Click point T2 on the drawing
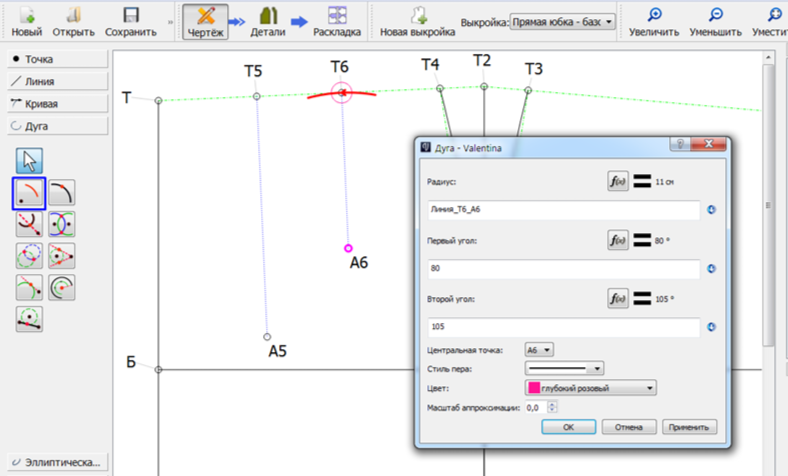Image resolution: width=788 pixels, height=476 pixels. tap(484, 86)
